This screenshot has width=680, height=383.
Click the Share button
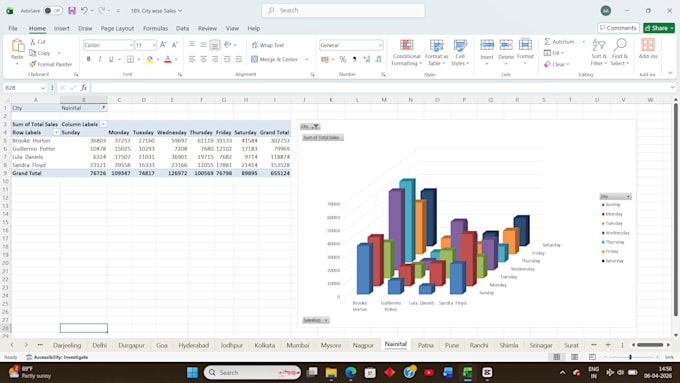point(659,28)
